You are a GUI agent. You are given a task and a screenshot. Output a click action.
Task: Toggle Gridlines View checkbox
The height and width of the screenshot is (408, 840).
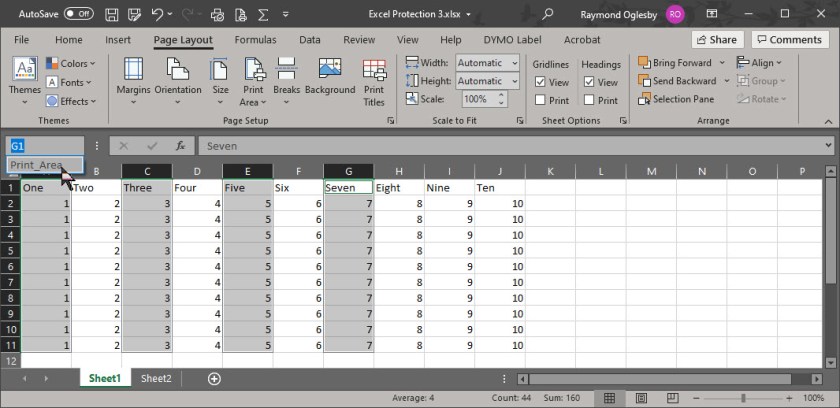[x=540, y=82]
